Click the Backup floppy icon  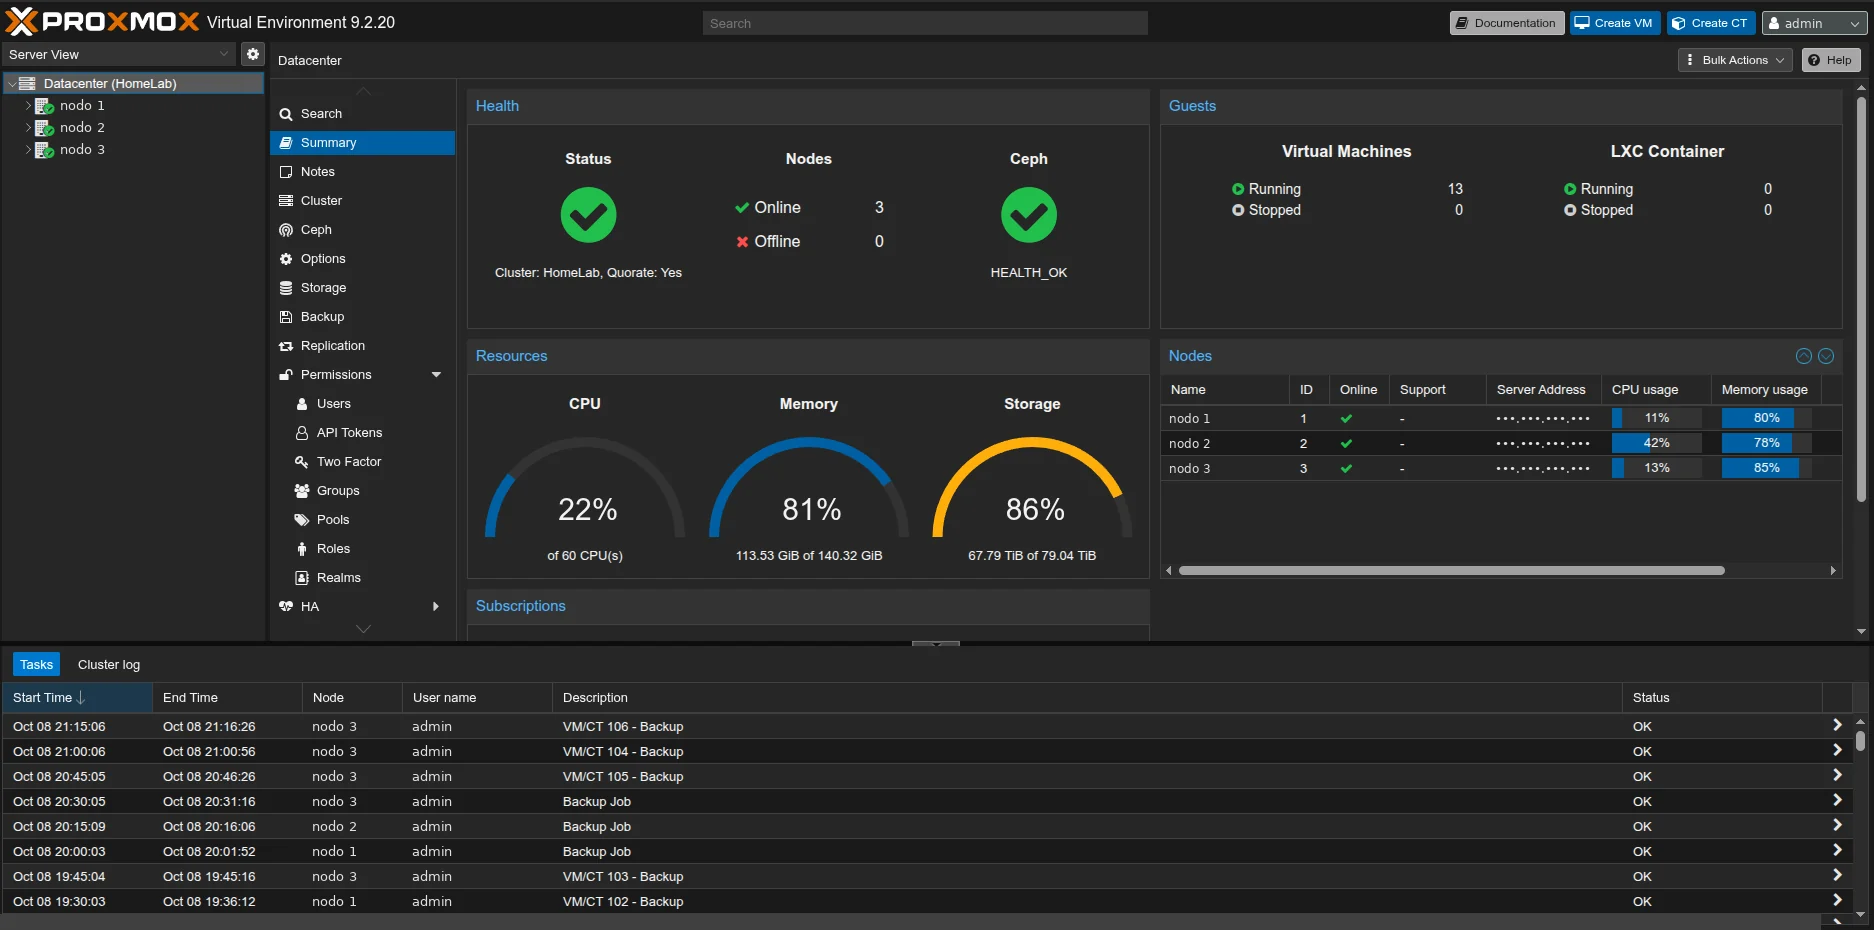coord(286,317)
